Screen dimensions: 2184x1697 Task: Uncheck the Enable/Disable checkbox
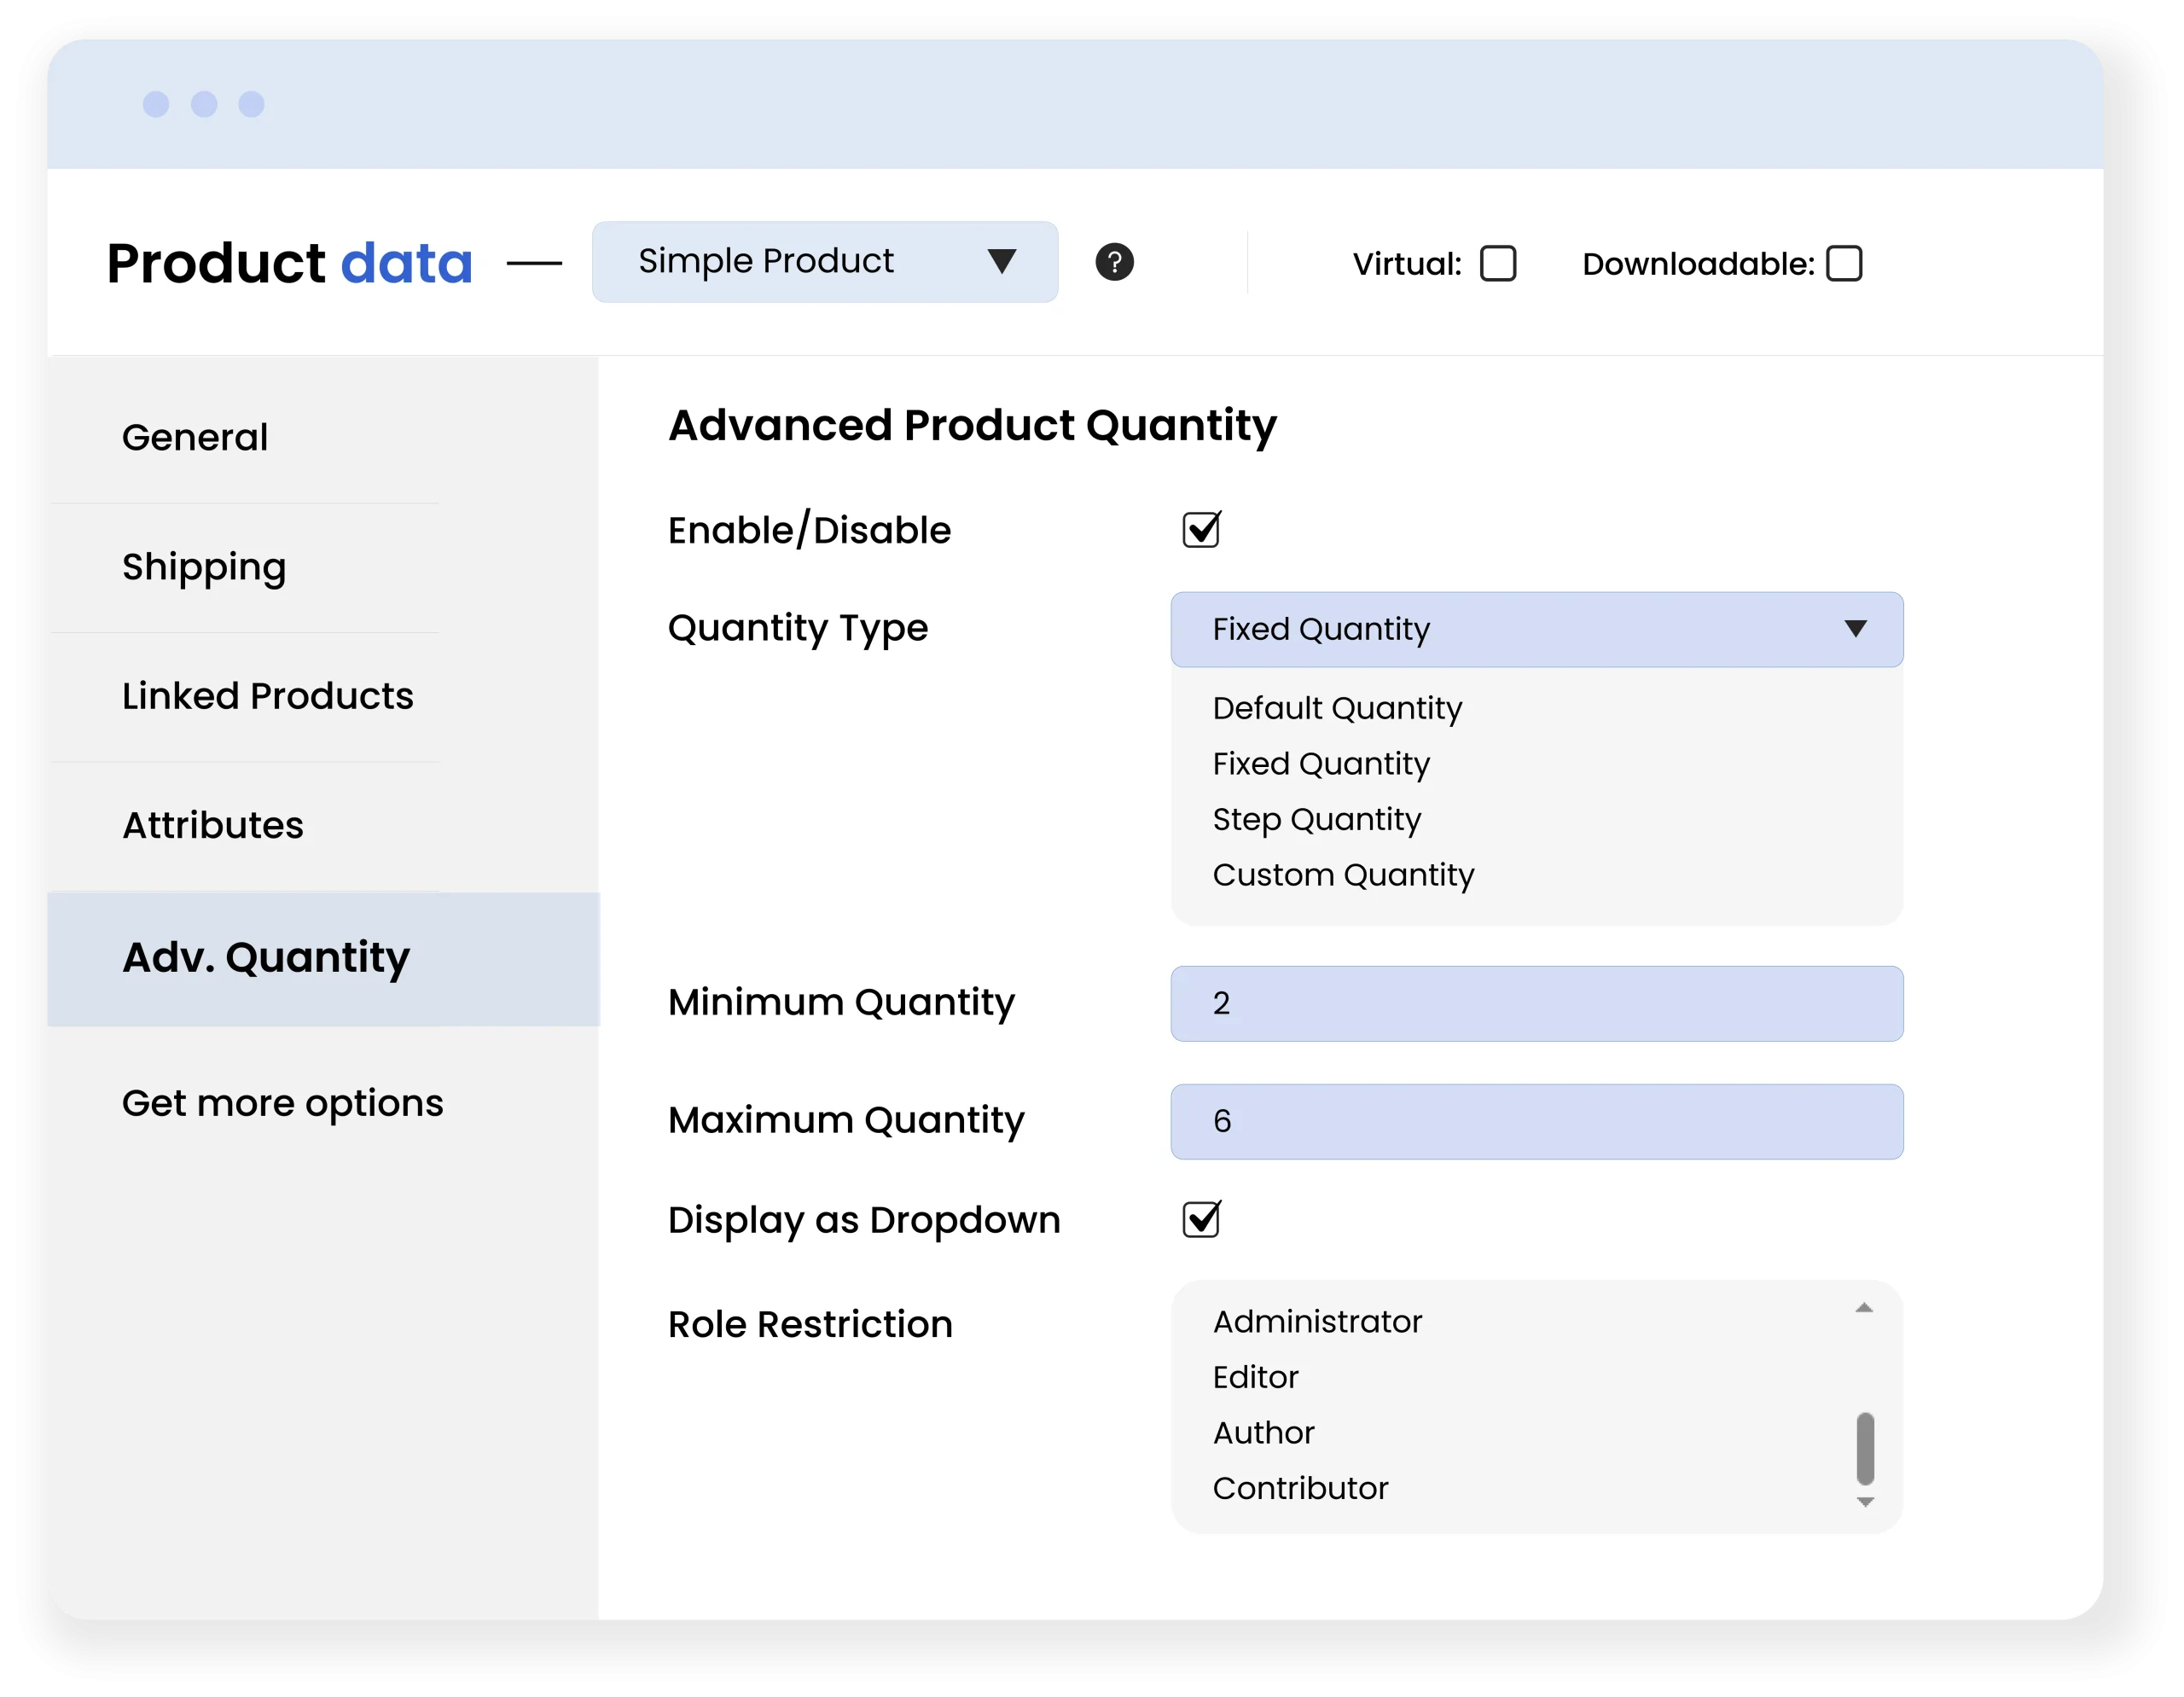coord(1200,530)
